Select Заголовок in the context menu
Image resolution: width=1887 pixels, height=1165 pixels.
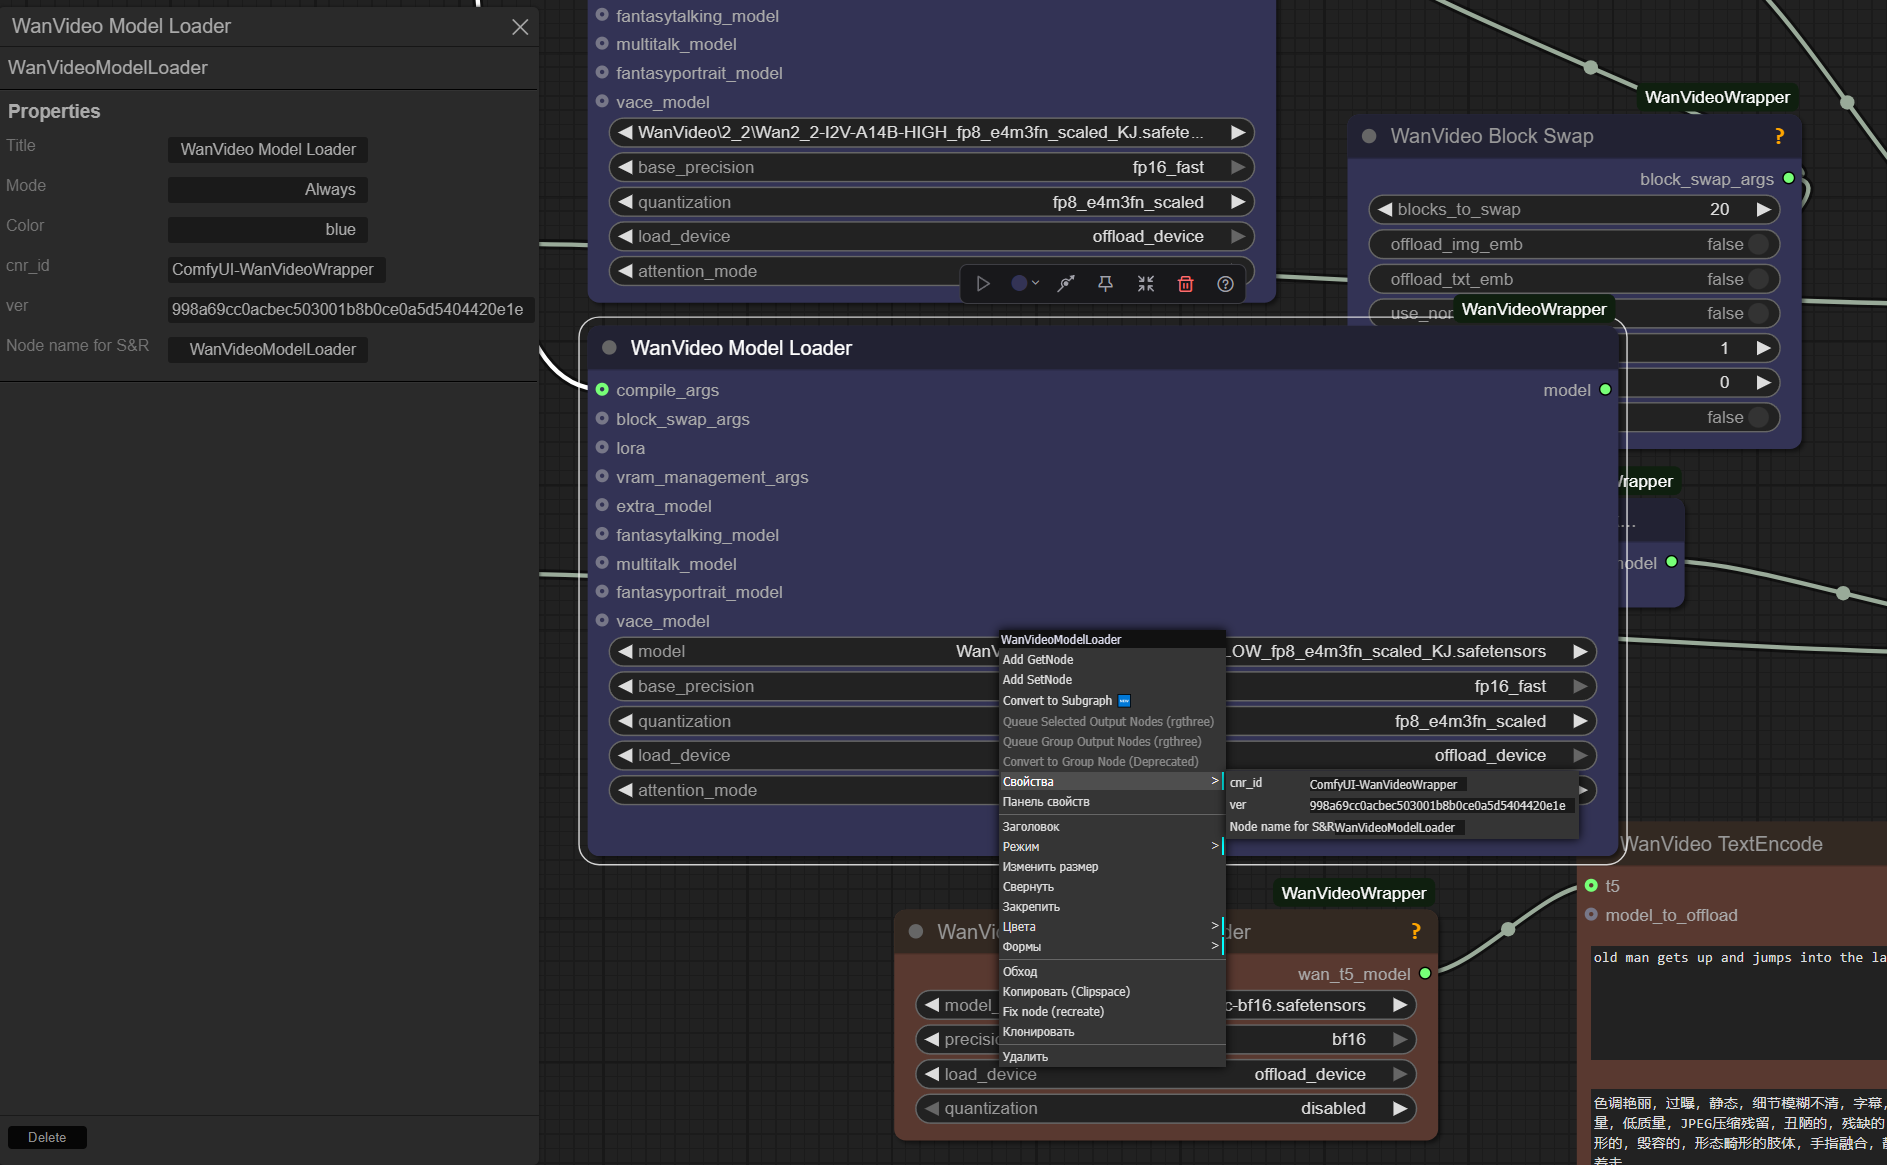tap(1112, 827)
